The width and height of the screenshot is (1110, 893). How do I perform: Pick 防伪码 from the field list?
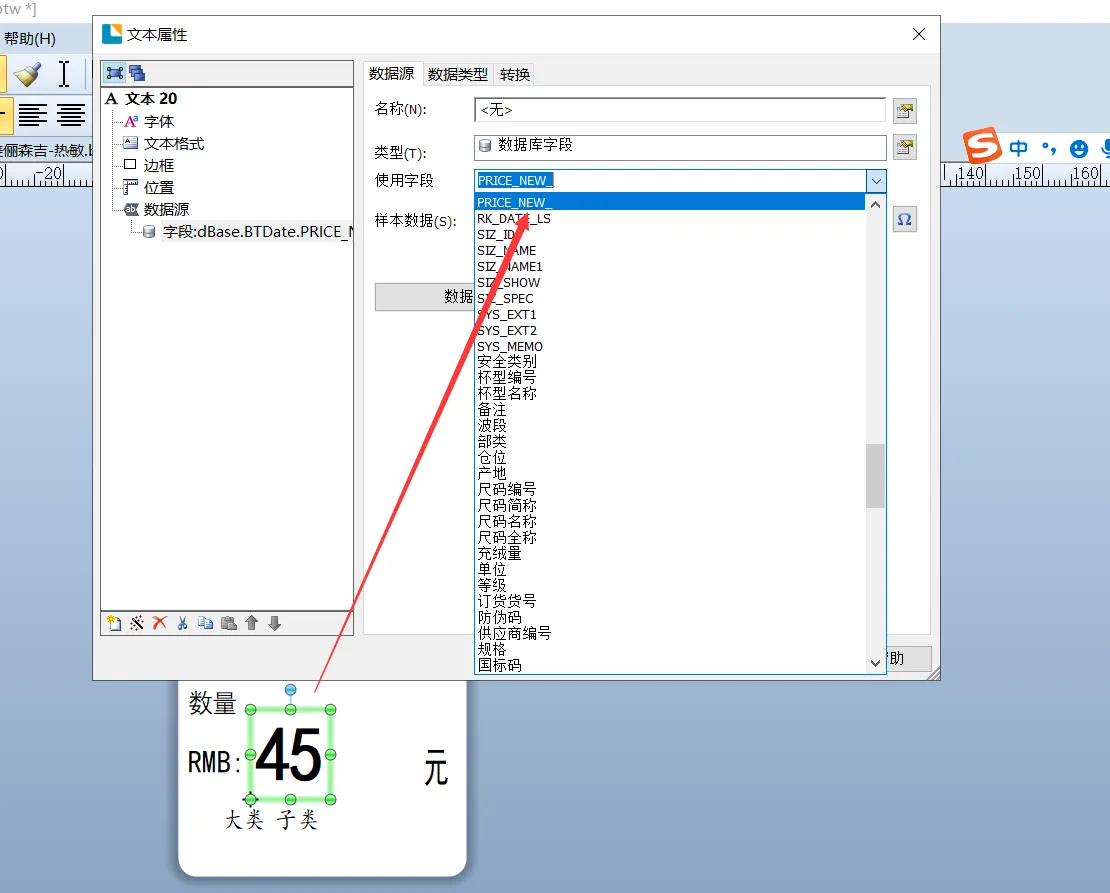click(499, 617)
